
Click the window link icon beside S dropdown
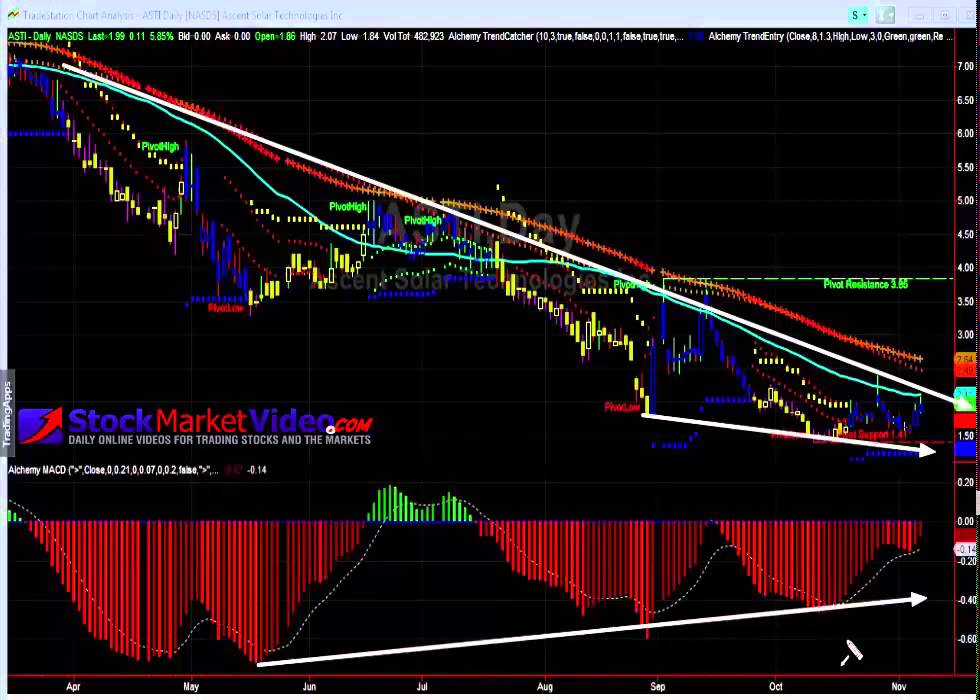tap(886, 15)
